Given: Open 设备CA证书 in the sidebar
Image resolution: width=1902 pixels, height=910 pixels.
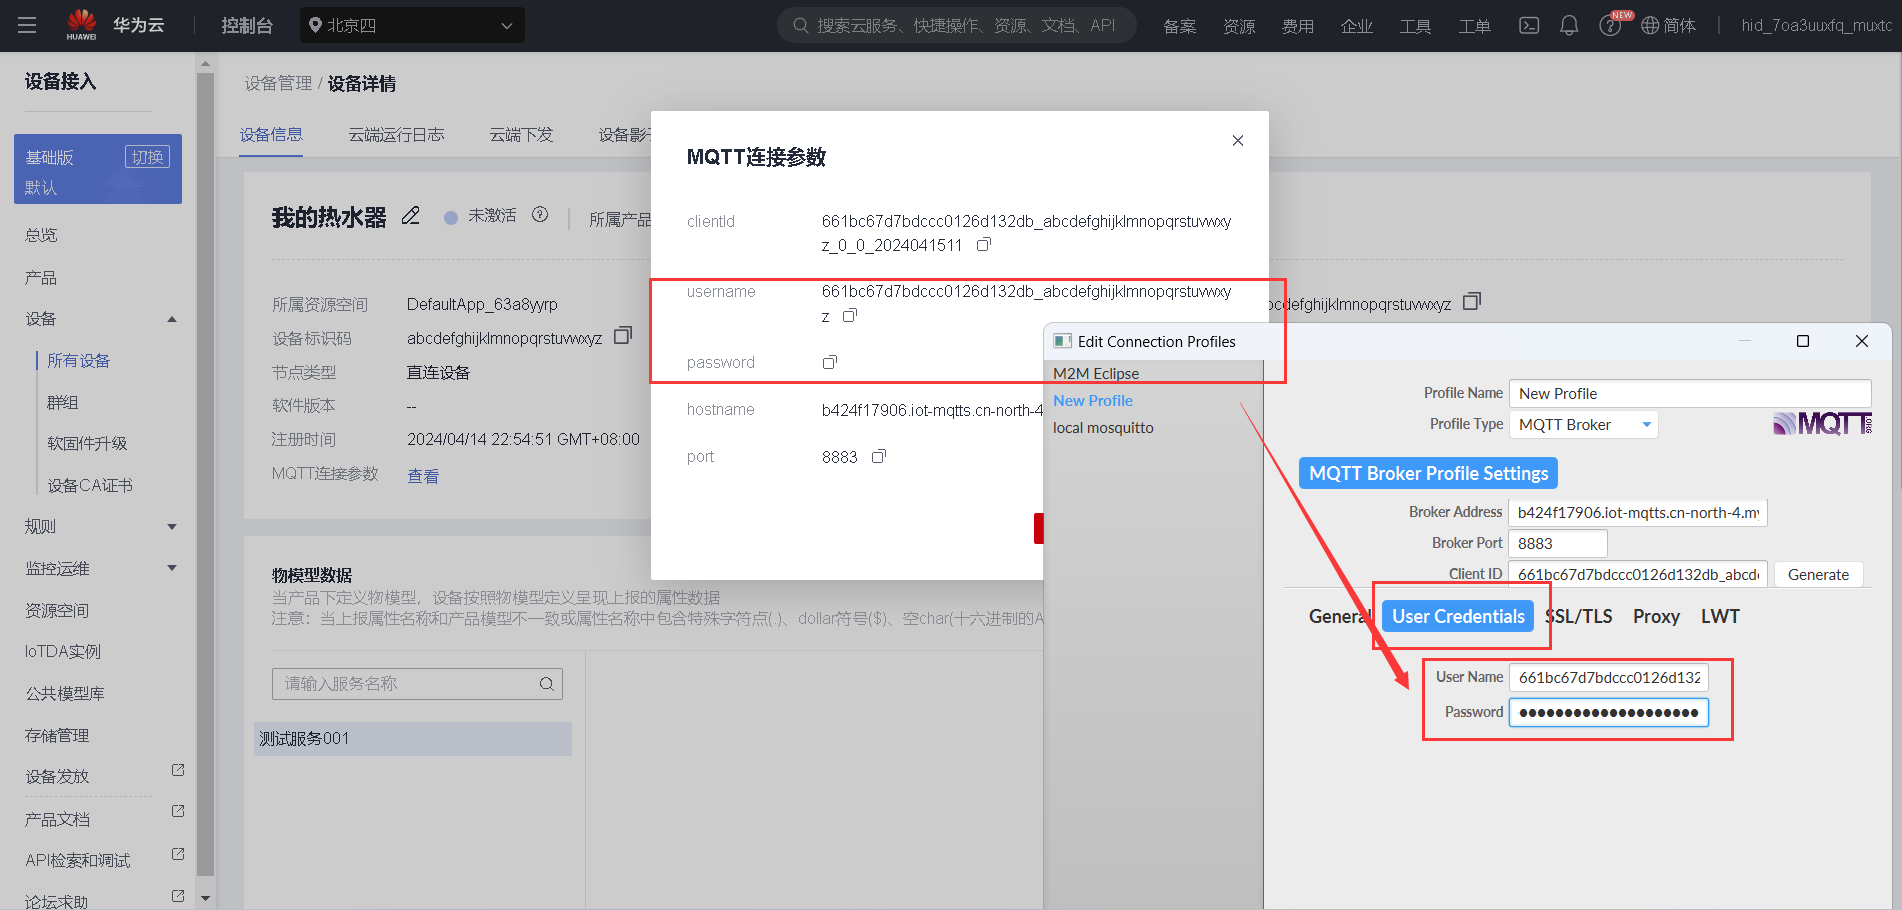Looking at the screenshot, I should click(90, 485).
